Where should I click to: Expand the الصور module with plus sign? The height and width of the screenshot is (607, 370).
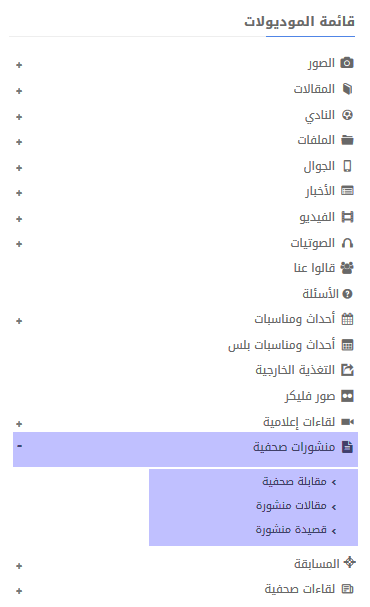pos(19,65)
